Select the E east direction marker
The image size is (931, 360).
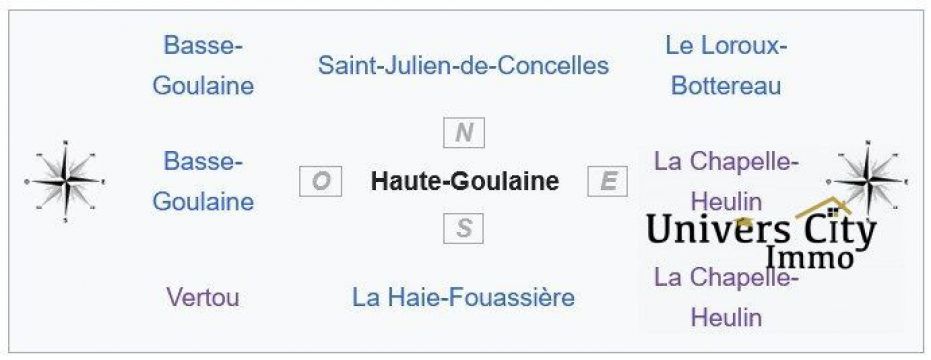[607, 181]
